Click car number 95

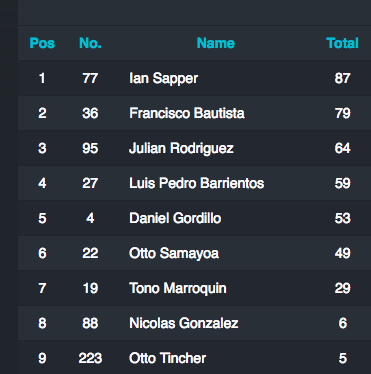pyautogui.click(x=90, y=148)
